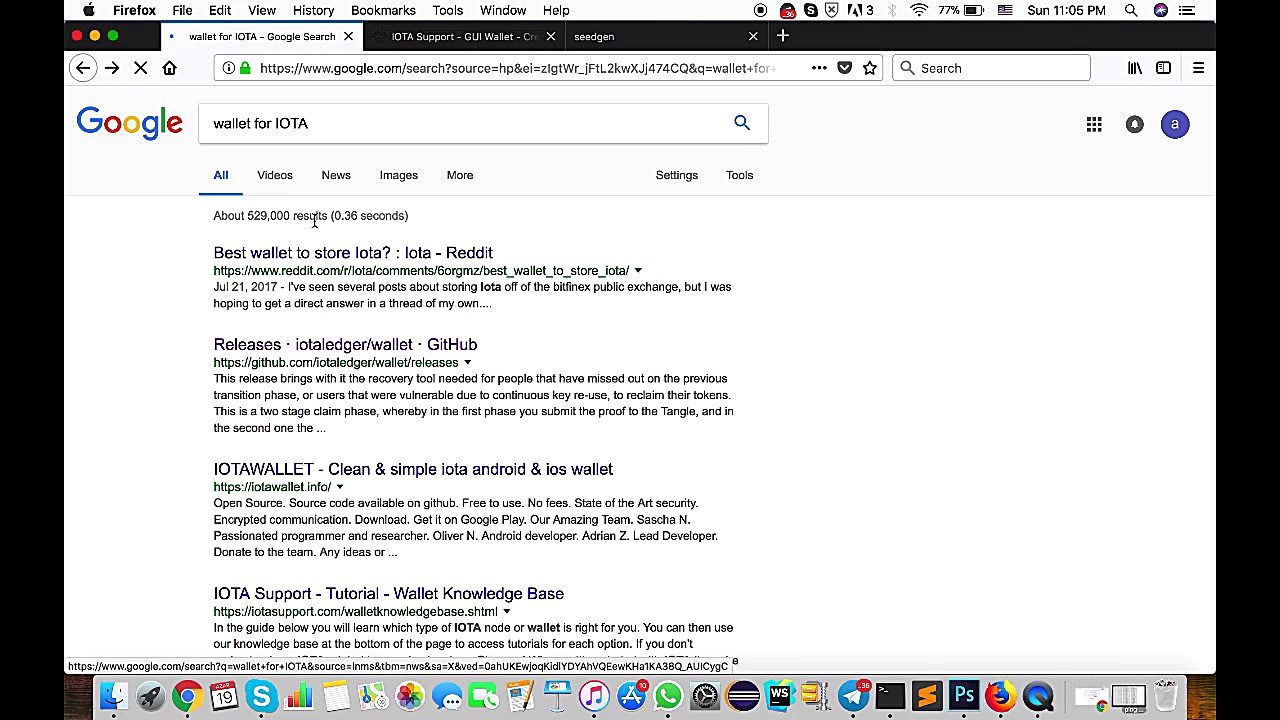The image size is (1280, 720).
Task: Submit the Google search with the magnifier
Action: point(742,123)
